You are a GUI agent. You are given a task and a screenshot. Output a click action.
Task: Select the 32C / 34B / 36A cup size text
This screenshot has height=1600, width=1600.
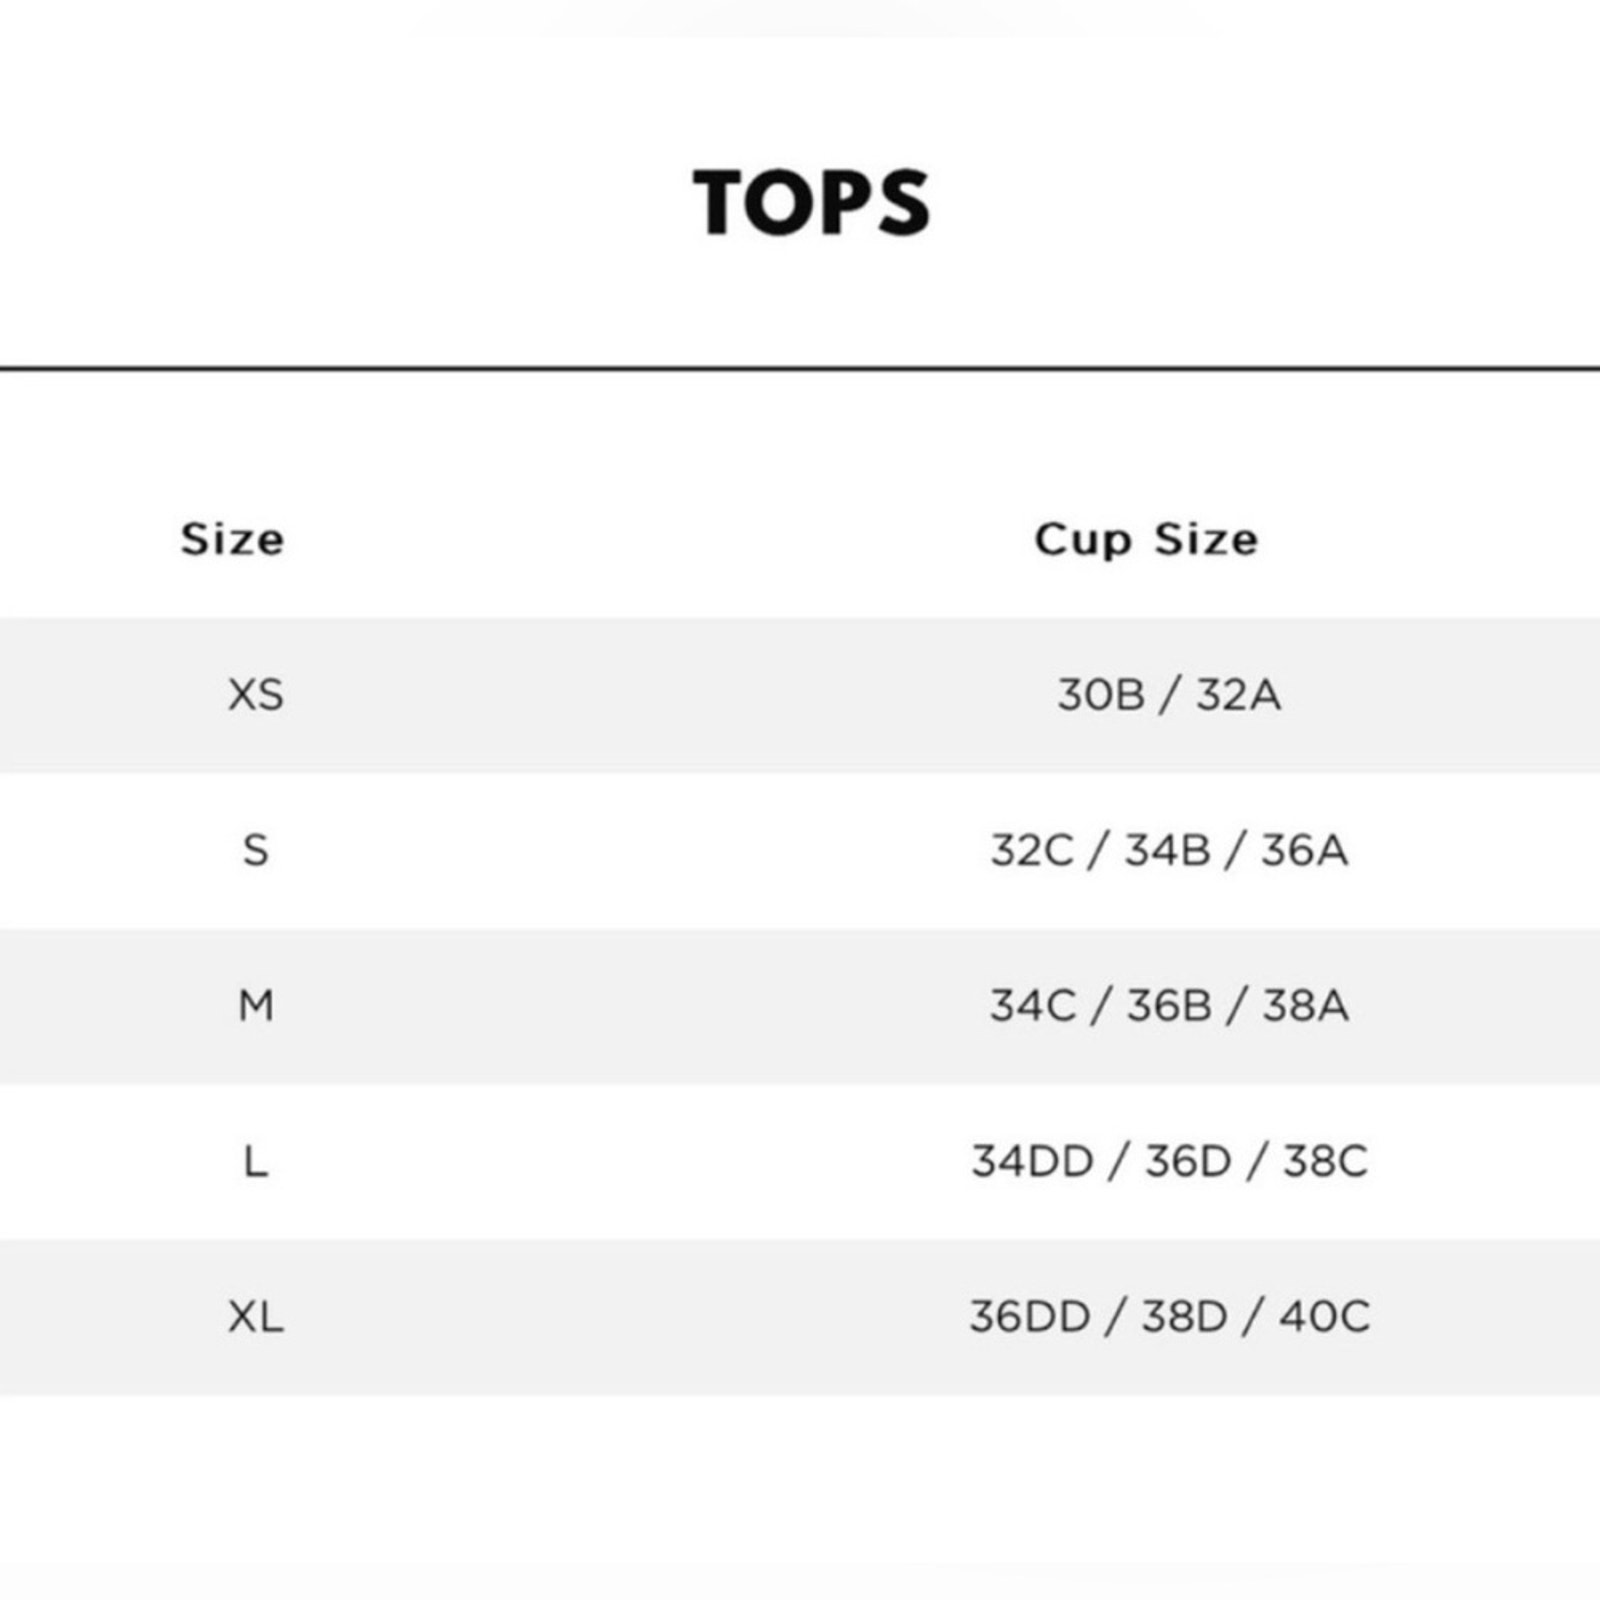pos(1169,850)
